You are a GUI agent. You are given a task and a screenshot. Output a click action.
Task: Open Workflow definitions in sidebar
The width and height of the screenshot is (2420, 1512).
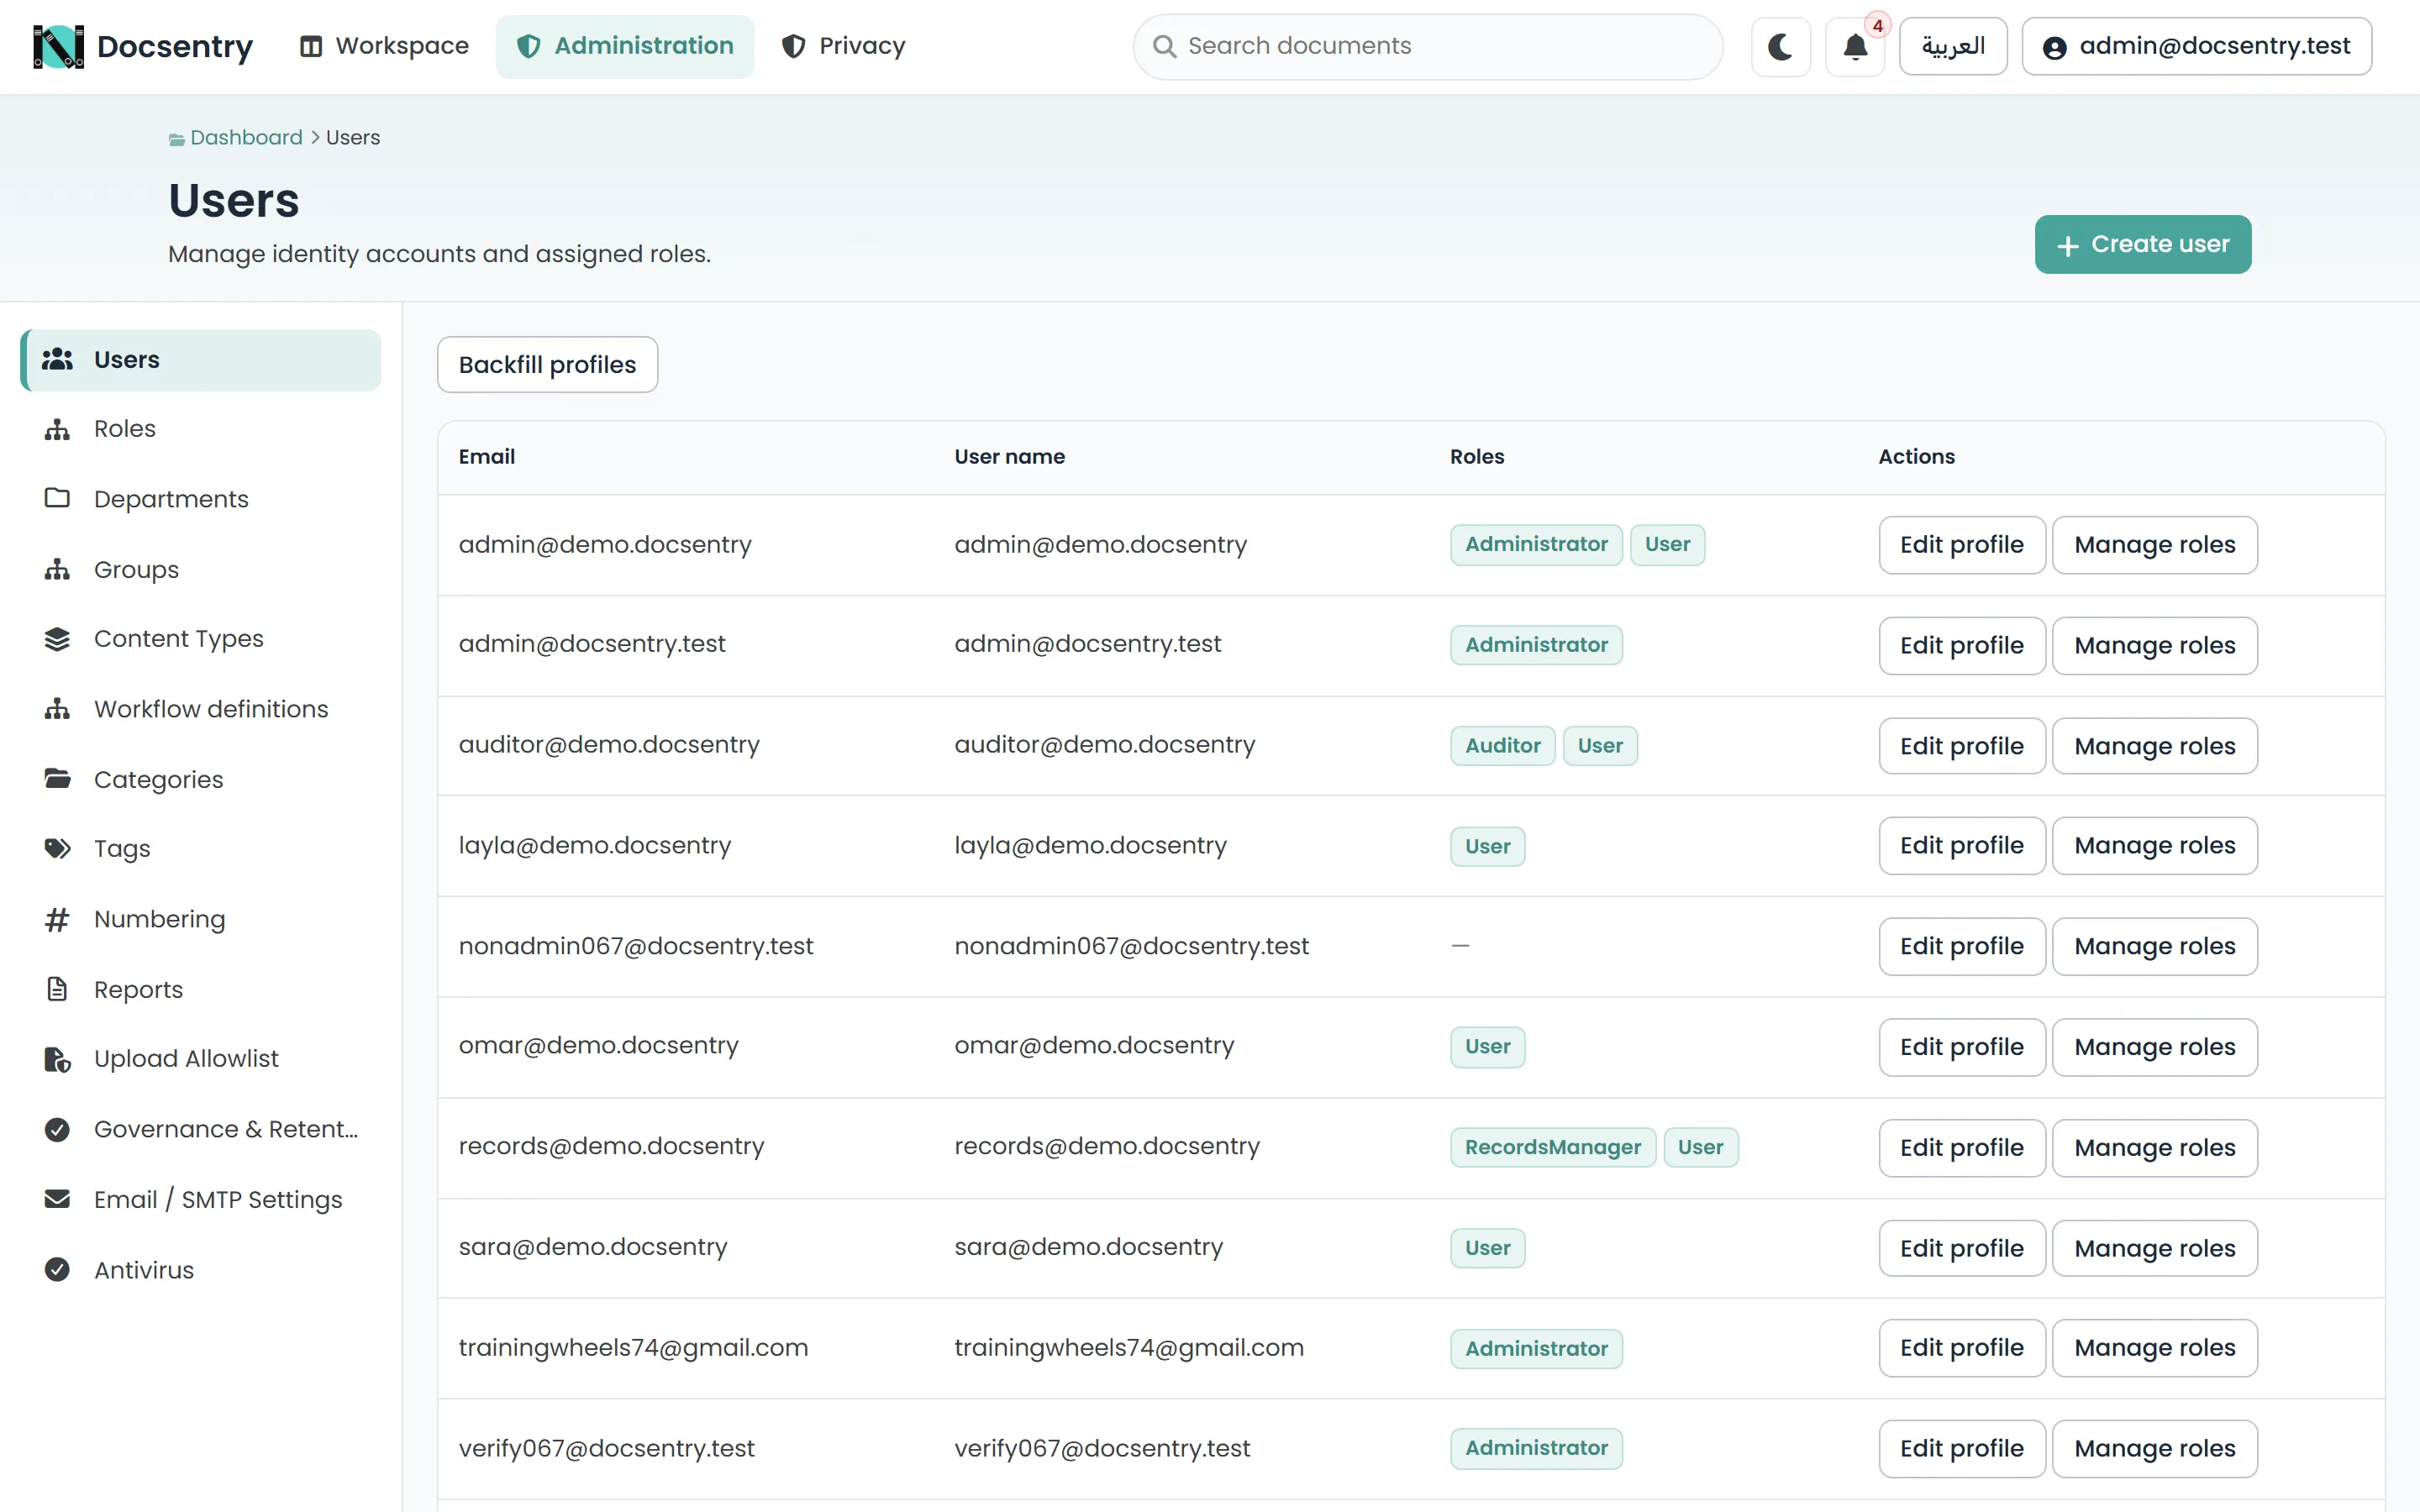coord(200,709)
